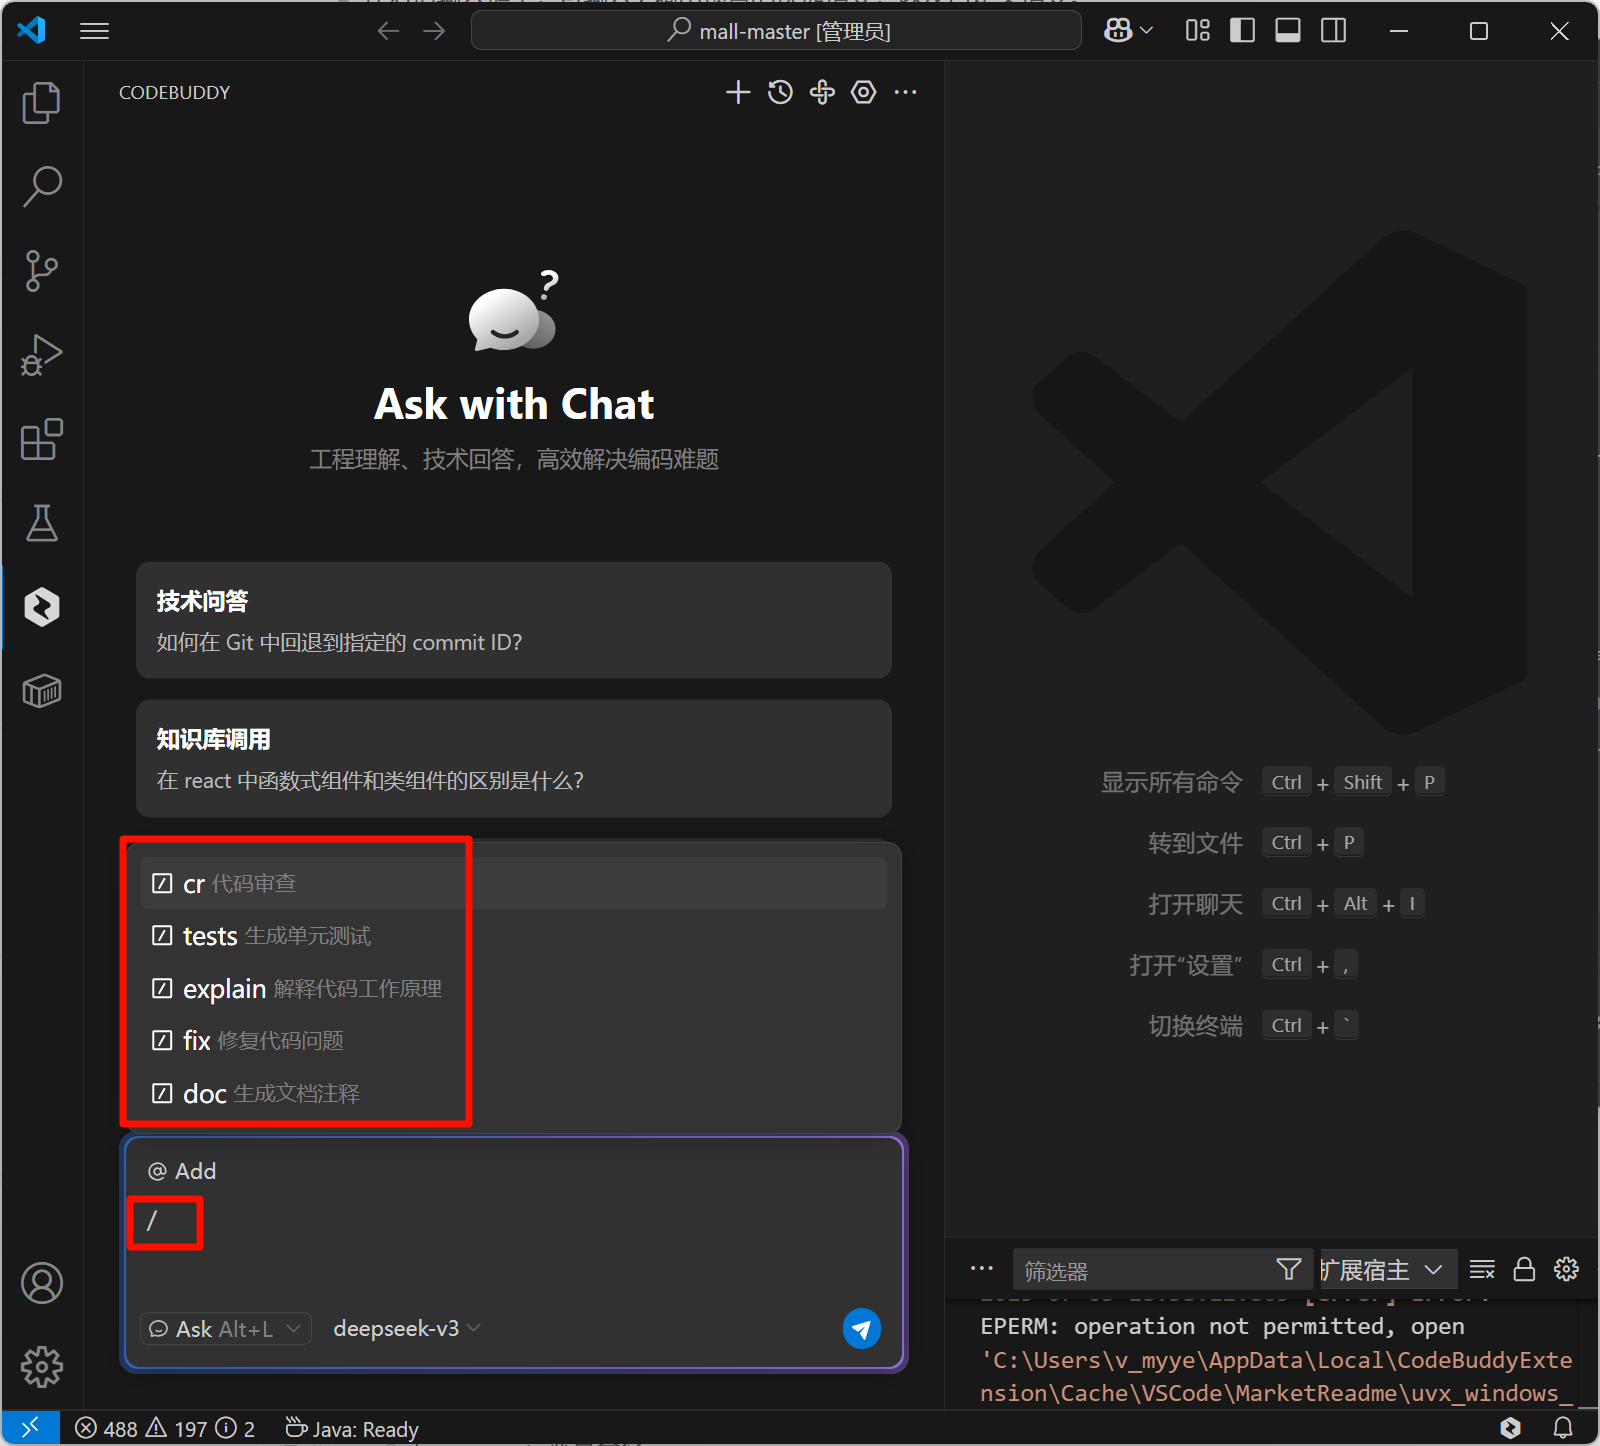Click the EPERM error line in output
The height and width of the screenshot is (1446, 1600).
1222,1327
